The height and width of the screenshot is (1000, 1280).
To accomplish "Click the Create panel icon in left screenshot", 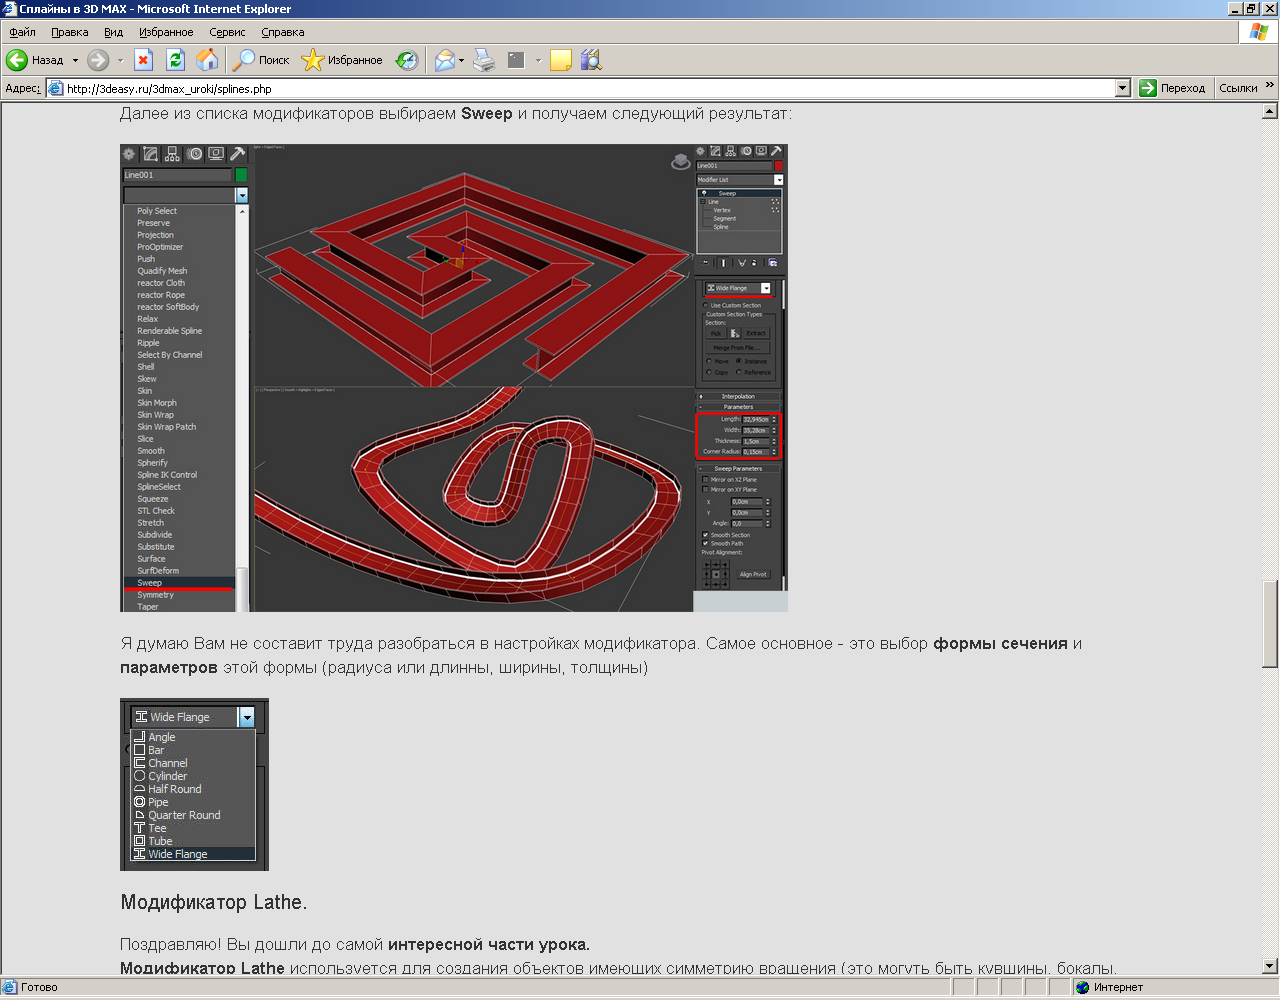I will coord(129,154).
